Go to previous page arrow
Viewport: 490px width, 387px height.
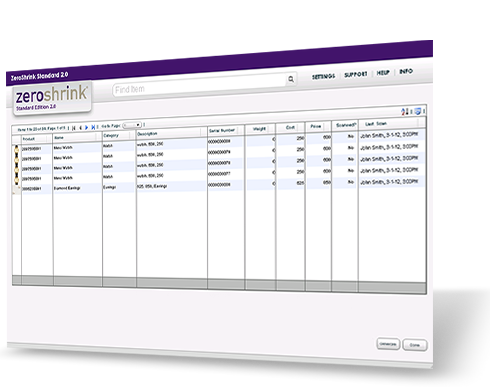point(80,128)
